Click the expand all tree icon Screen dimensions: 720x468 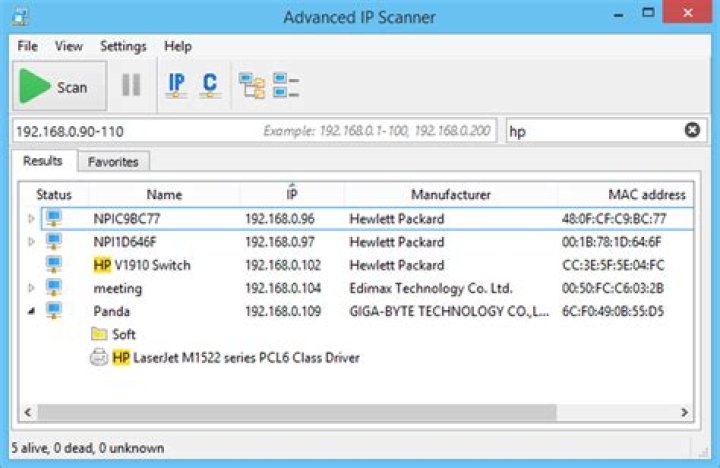point(252,86)
